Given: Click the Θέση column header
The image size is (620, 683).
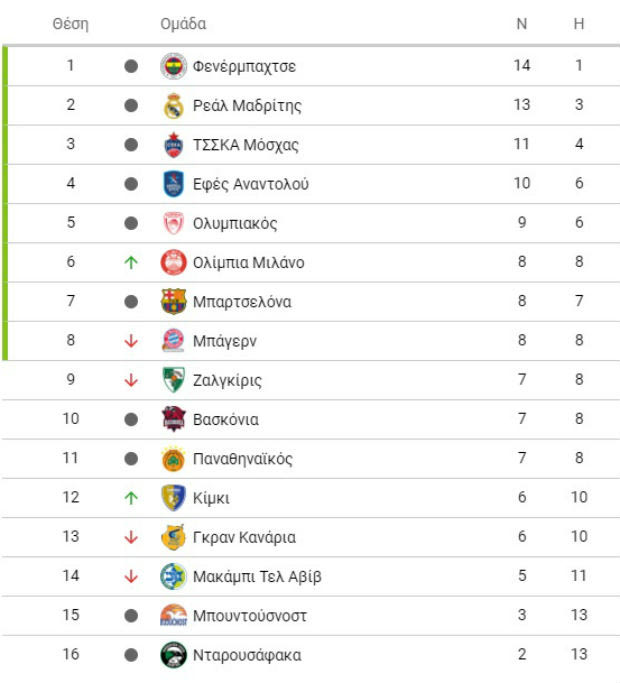Looking at the screenshot, I should pyautogui.click(x=71, y=24).
